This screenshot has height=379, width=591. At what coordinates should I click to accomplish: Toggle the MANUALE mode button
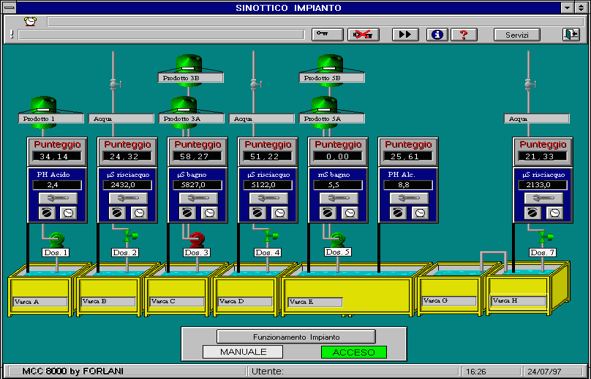(x=243, y=352)
